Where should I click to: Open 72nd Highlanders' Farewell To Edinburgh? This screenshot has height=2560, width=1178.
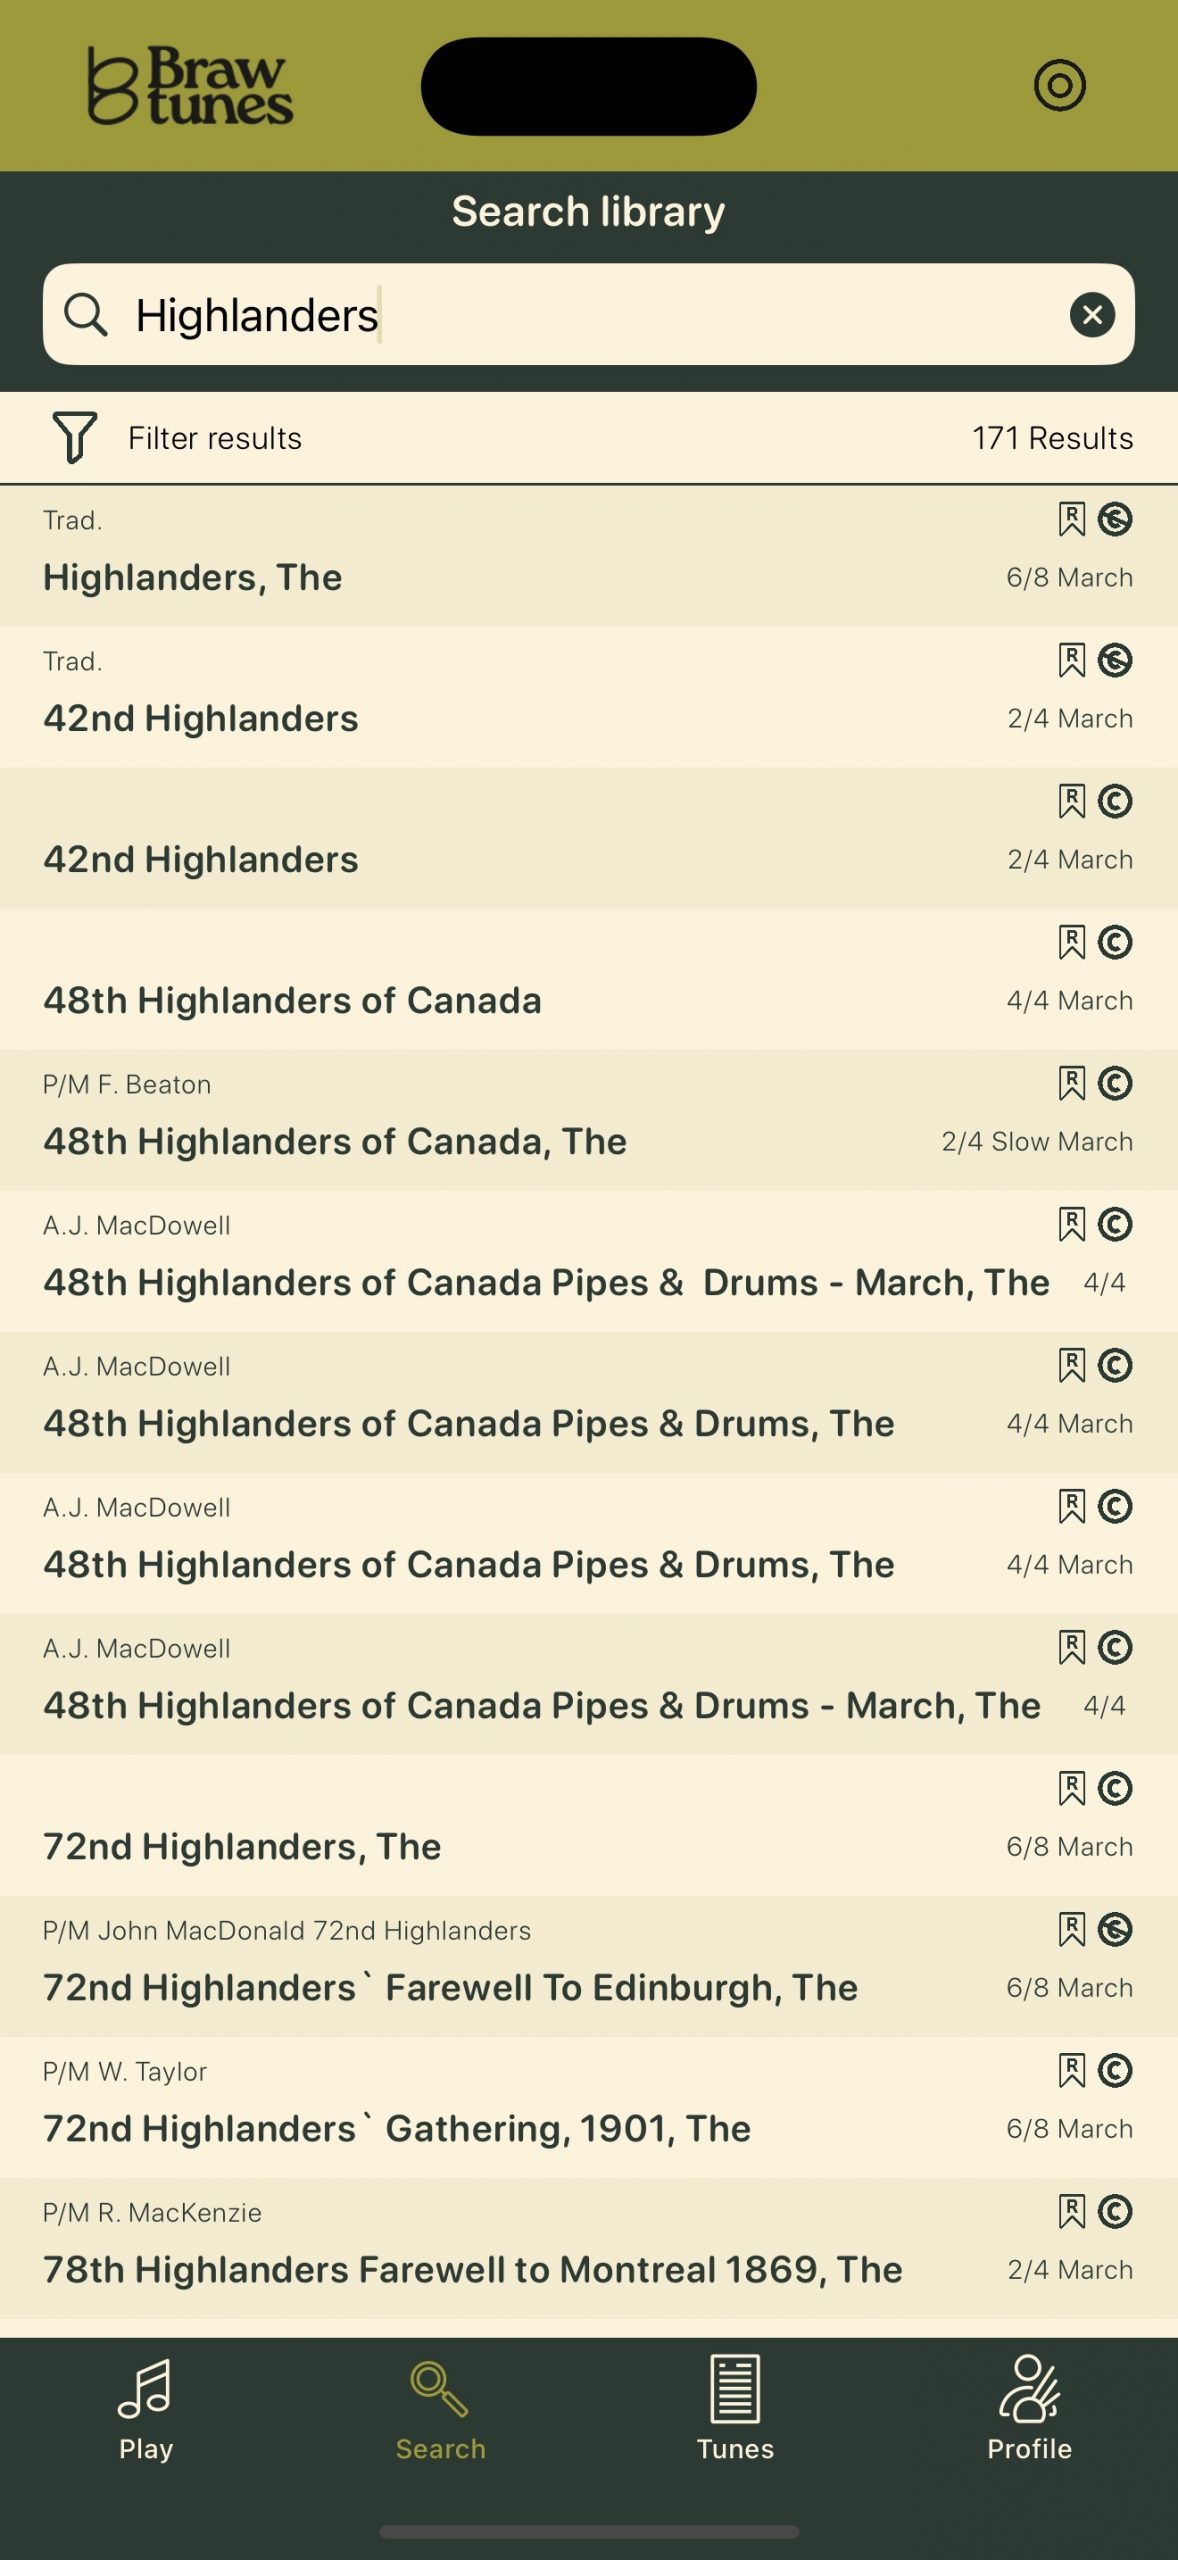450,1987
